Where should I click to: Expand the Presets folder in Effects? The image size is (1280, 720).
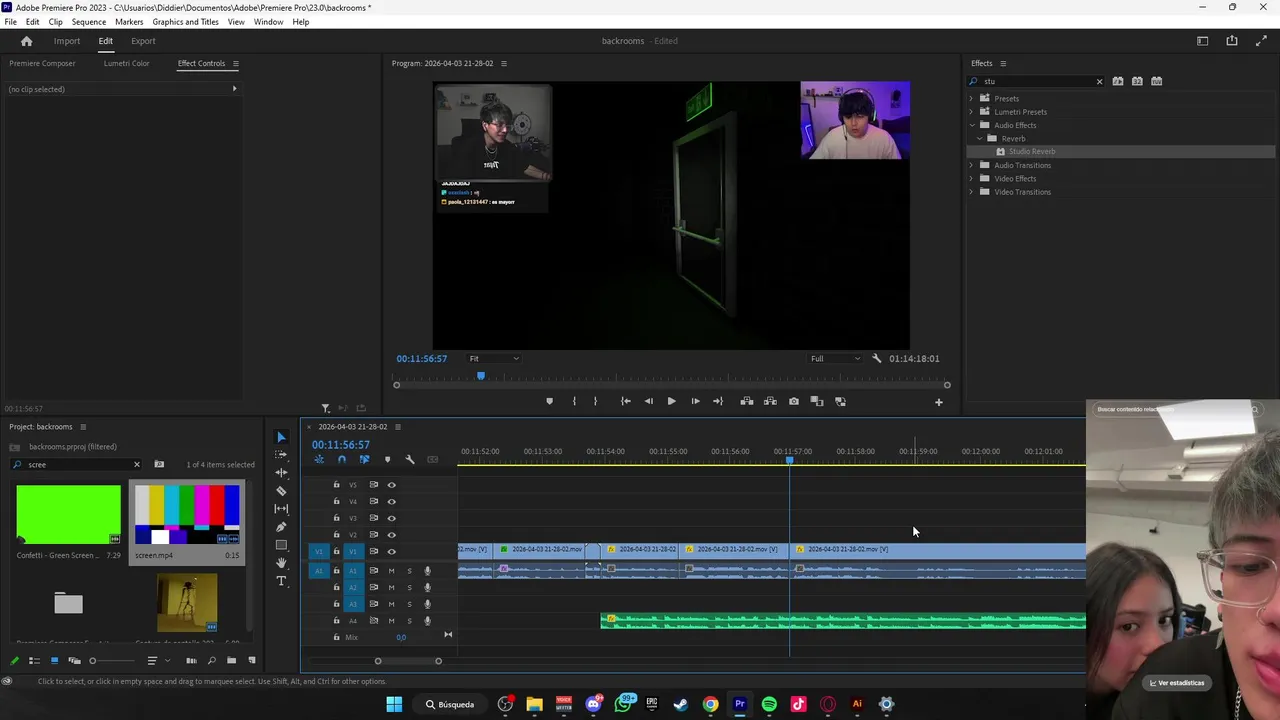click(971, 98)
